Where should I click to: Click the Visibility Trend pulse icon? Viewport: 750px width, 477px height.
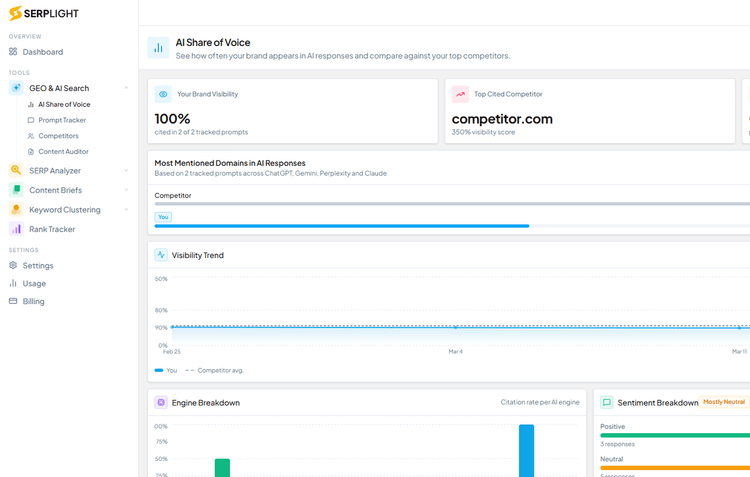click(x=160, y=255)
